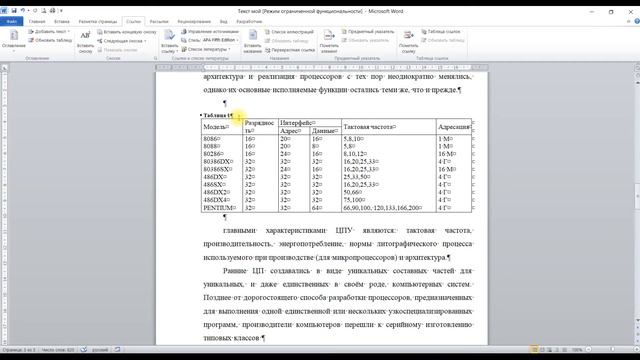Click macro recording icon in status bar
This screenshot has height=360, width=640.
coord(117,350)
